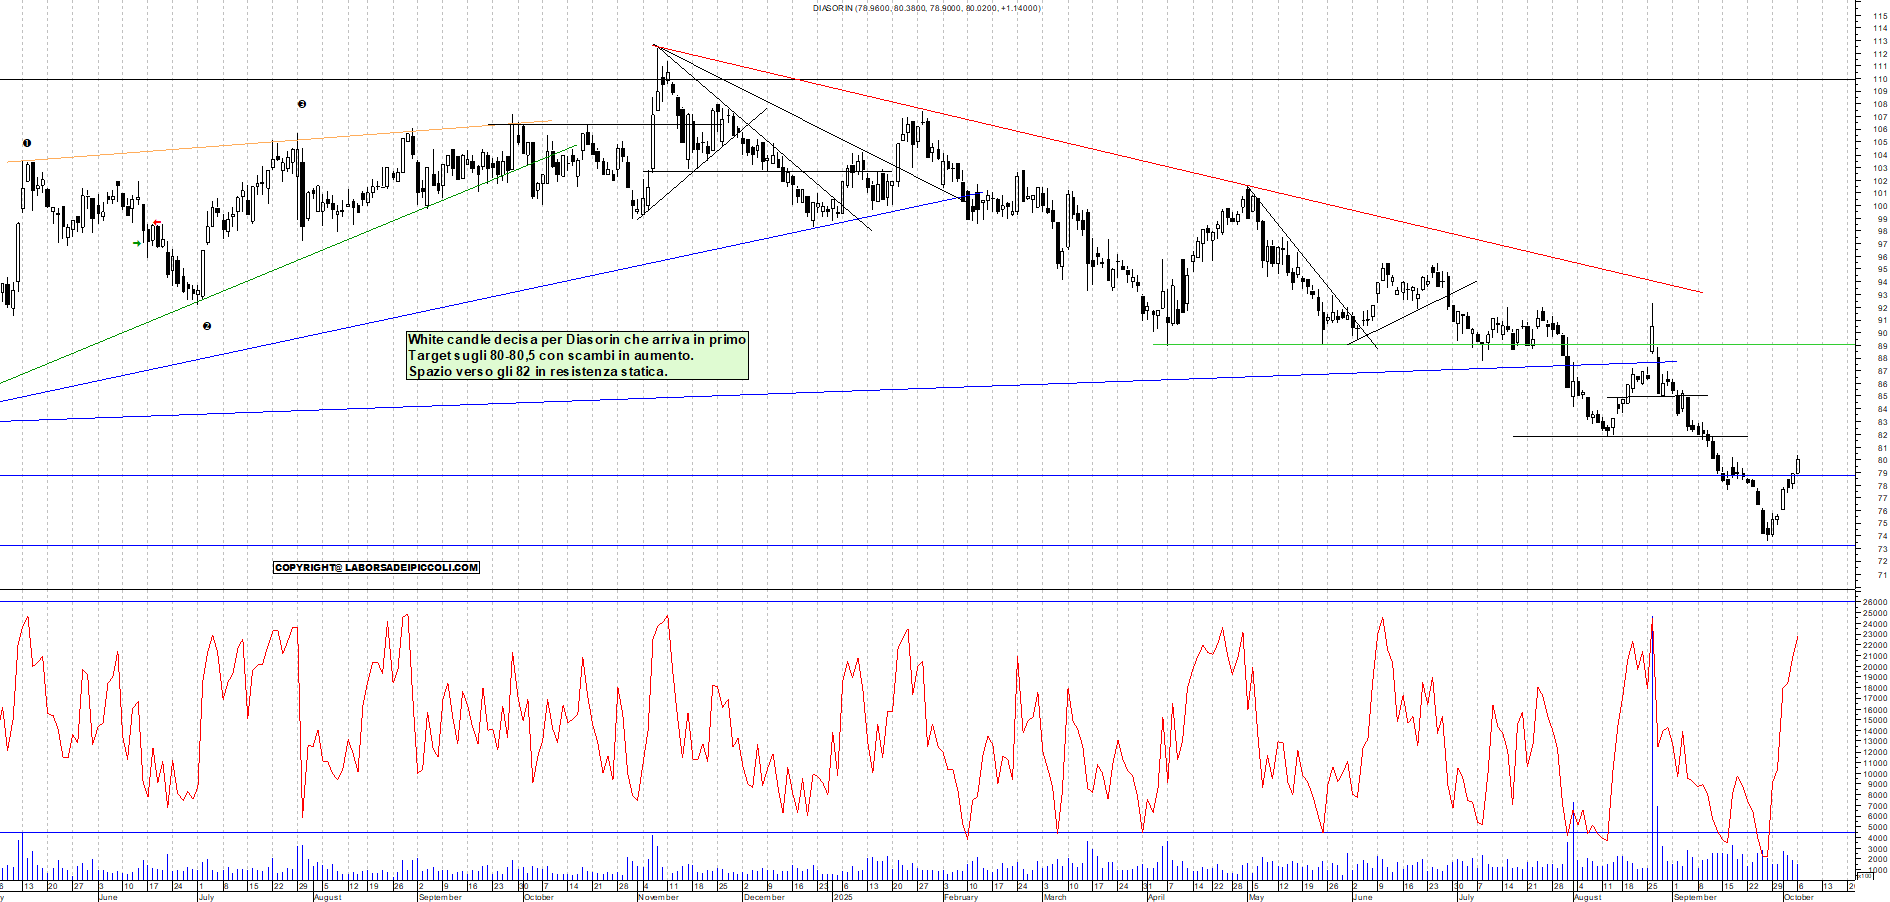Click the small red left-pointing arrow
This screenshot has height=902, width=1890.
click(156, 223)
